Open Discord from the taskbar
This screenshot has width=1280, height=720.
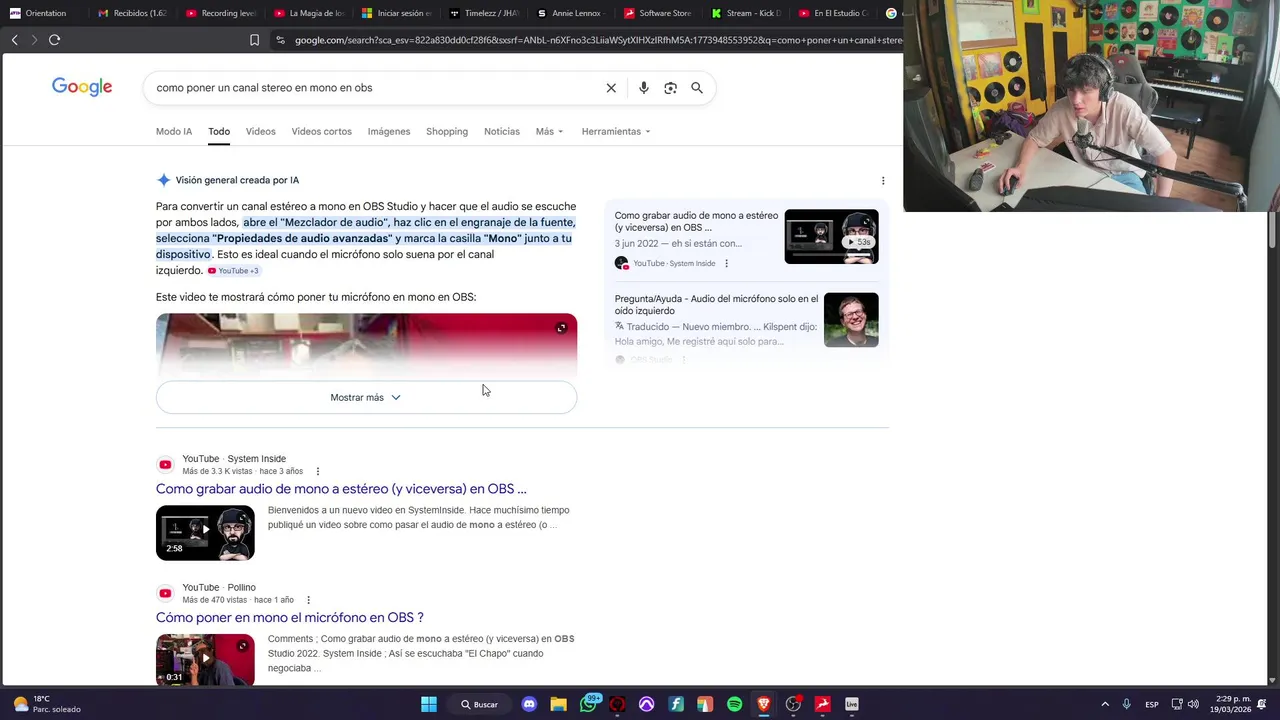pos(529,704)
